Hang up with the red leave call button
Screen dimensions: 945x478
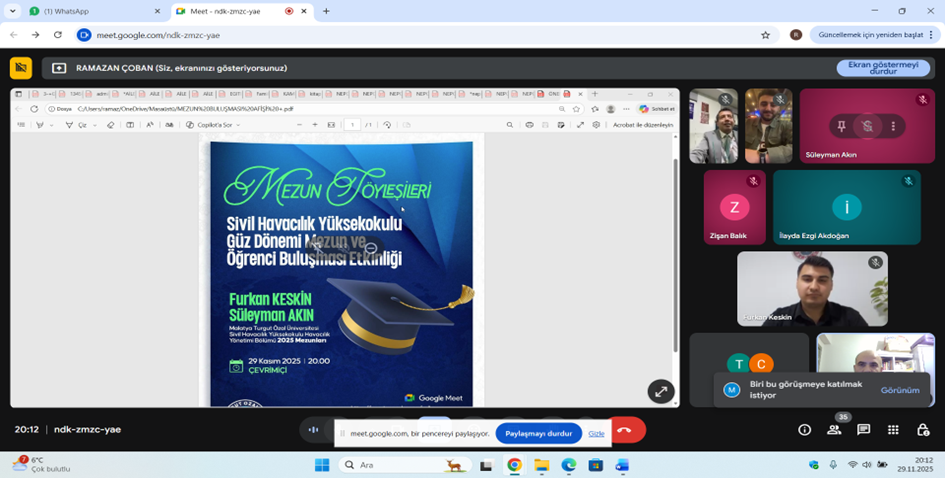tap(625, 430)
